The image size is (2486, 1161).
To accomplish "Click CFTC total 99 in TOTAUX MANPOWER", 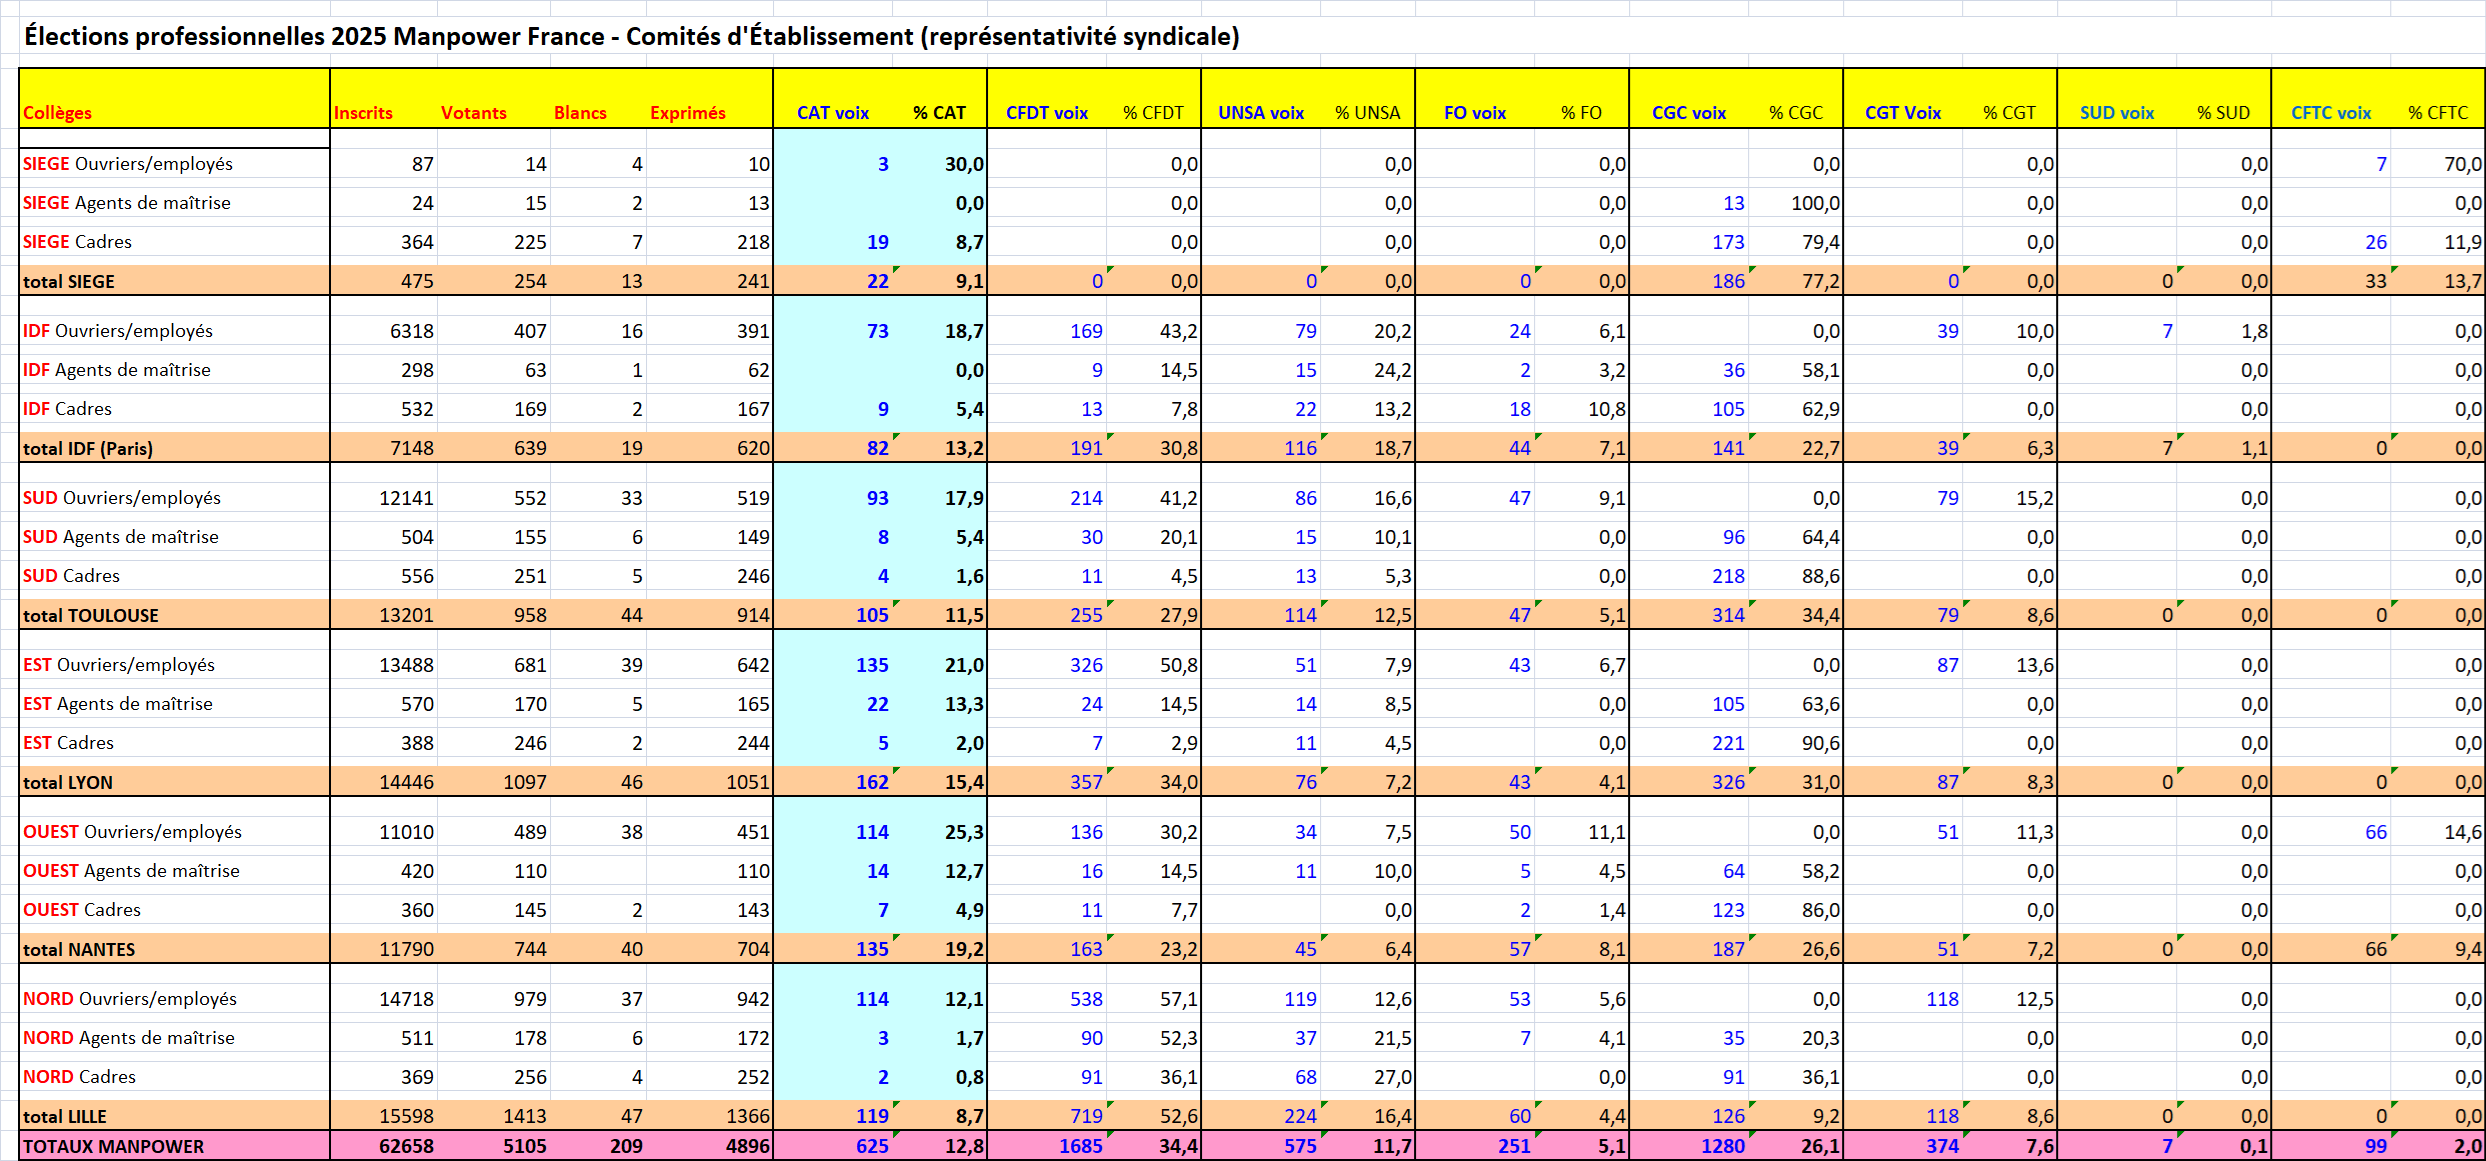I will [x=2376, y=1146].
